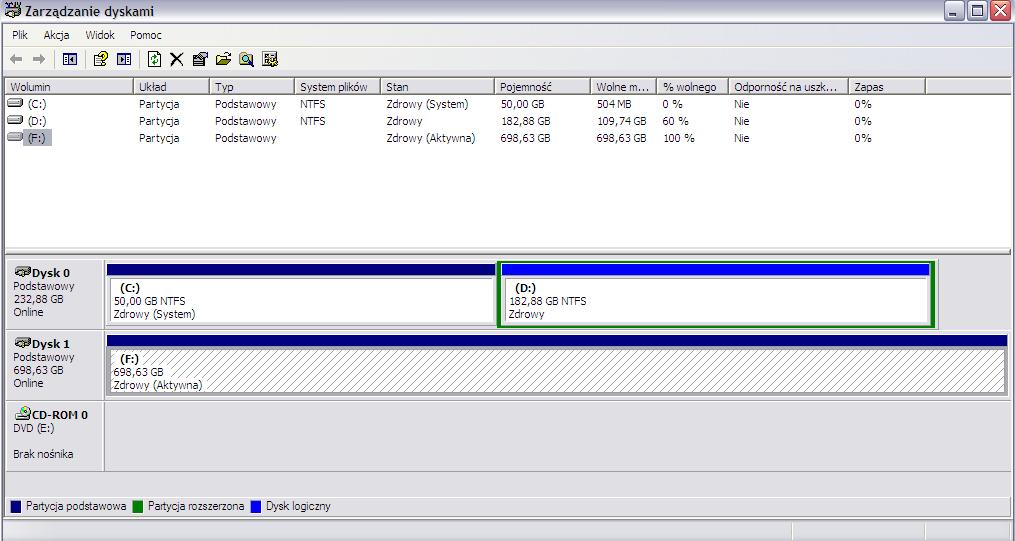Click the 'Zdrowy (System)' cell in list
The width and height of the screenshot is (1015, 541).
click(x=427, y=104)
